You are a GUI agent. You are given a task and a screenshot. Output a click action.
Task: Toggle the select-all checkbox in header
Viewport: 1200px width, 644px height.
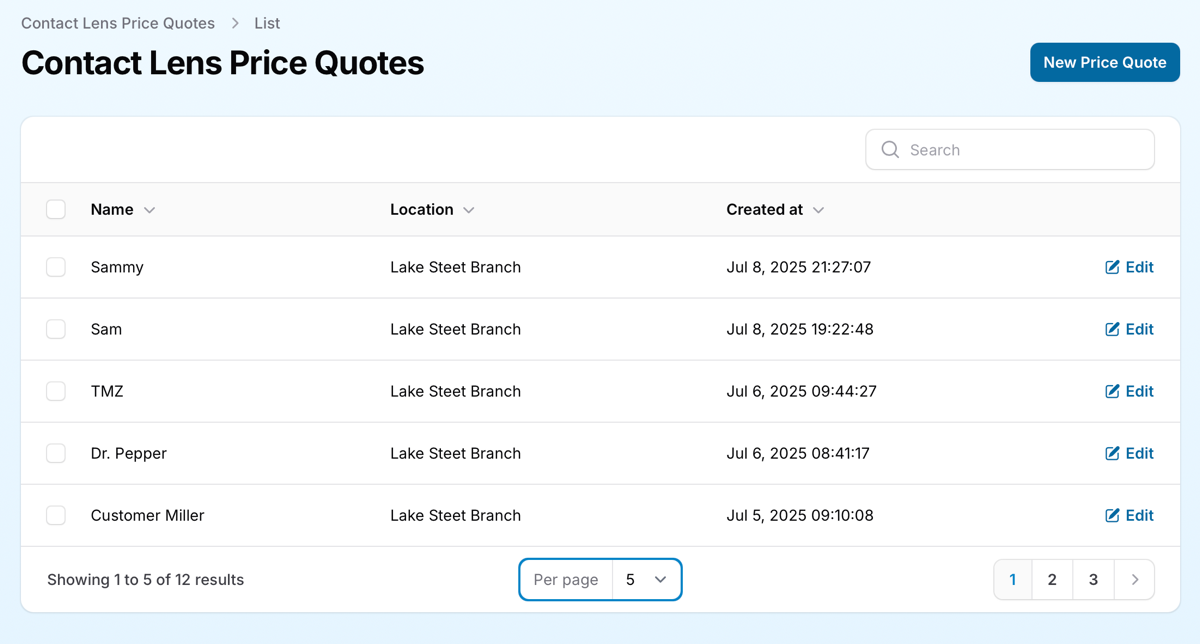56,209
